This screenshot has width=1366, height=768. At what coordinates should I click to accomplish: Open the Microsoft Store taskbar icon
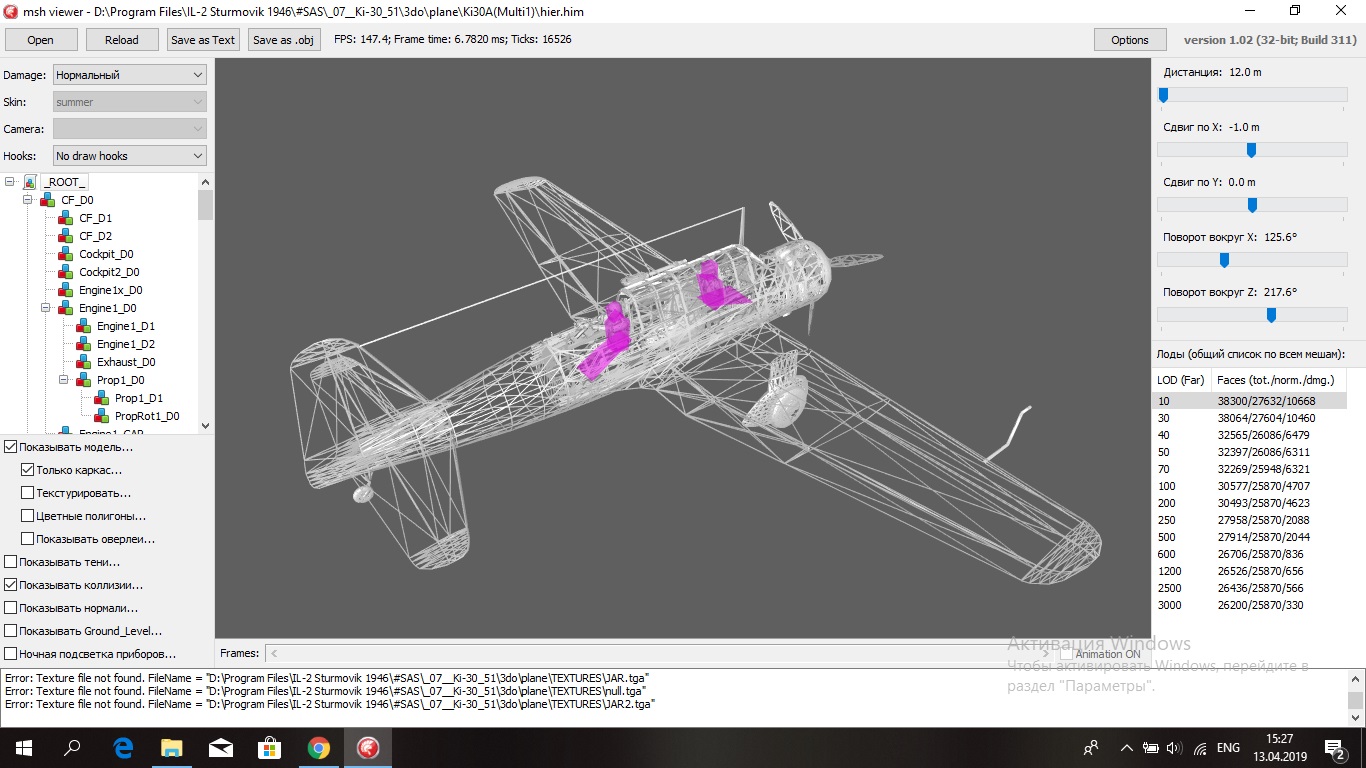[x=270, y=747]
